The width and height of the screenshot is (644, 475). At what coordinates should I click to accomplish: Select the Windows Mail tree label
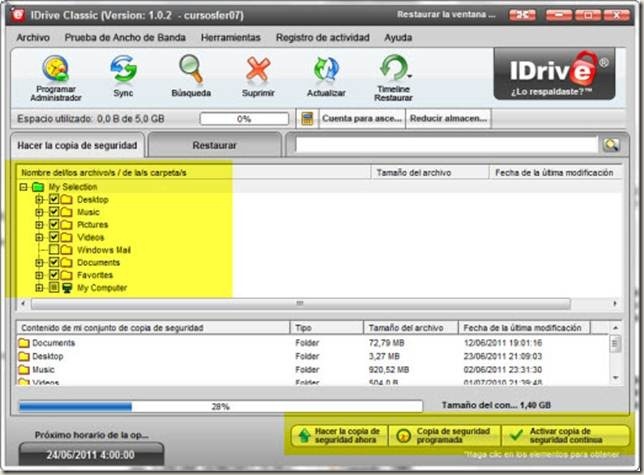click(104, 250)
